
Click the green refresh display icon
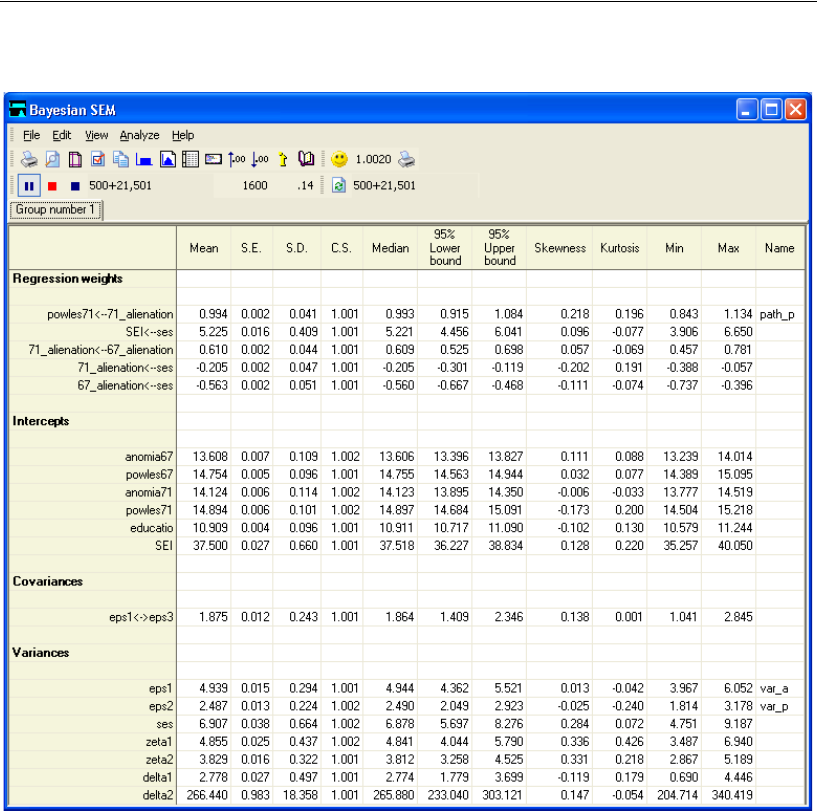(x=338, y=186)
